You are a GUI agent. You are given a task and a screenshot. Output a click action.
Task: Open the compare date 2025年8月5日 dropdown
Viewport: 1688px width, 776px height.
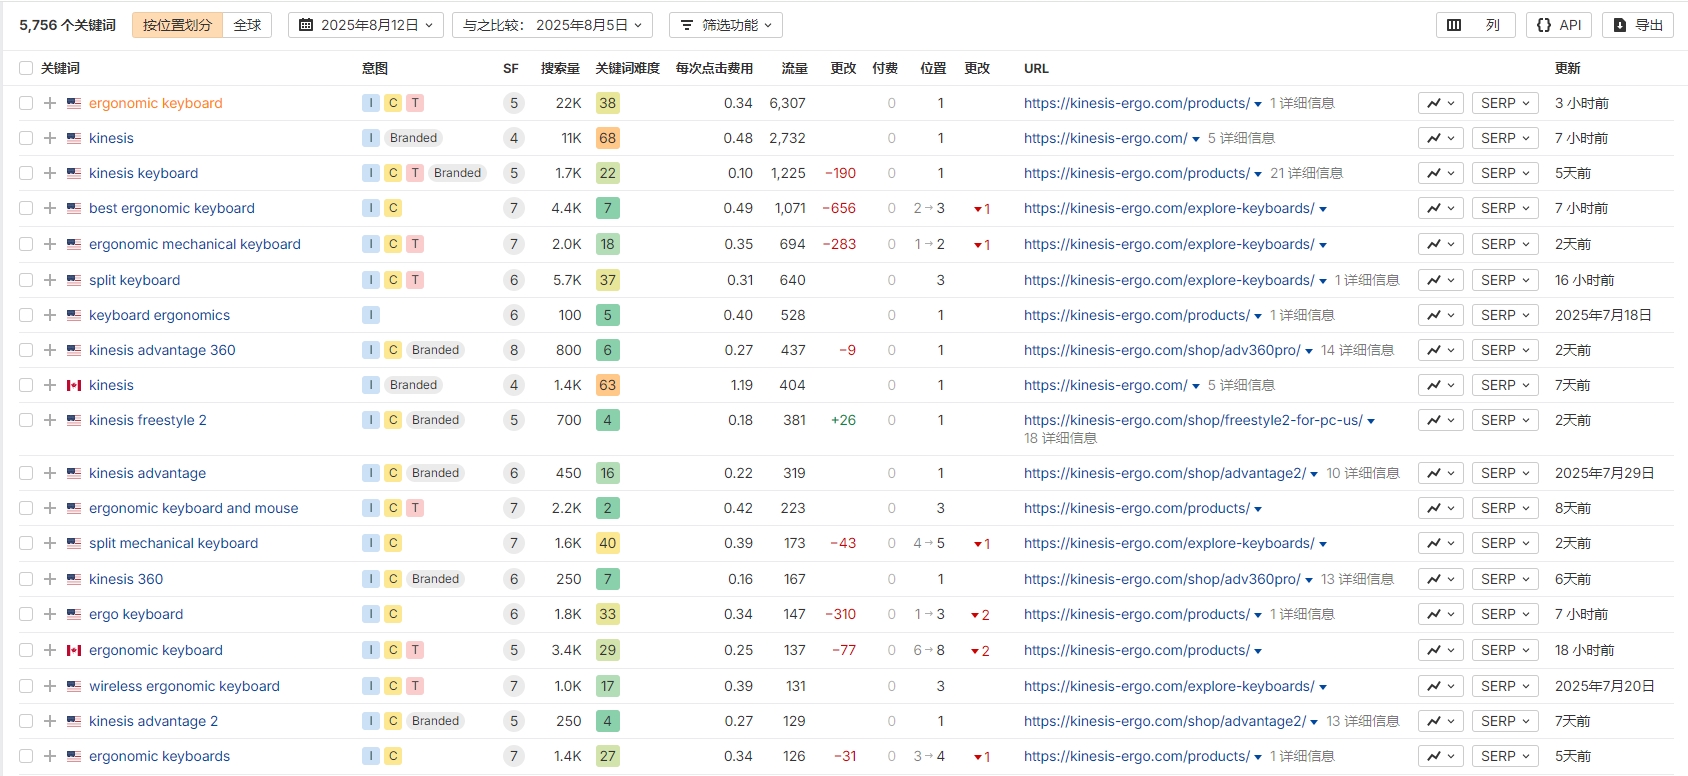[552, 25]
